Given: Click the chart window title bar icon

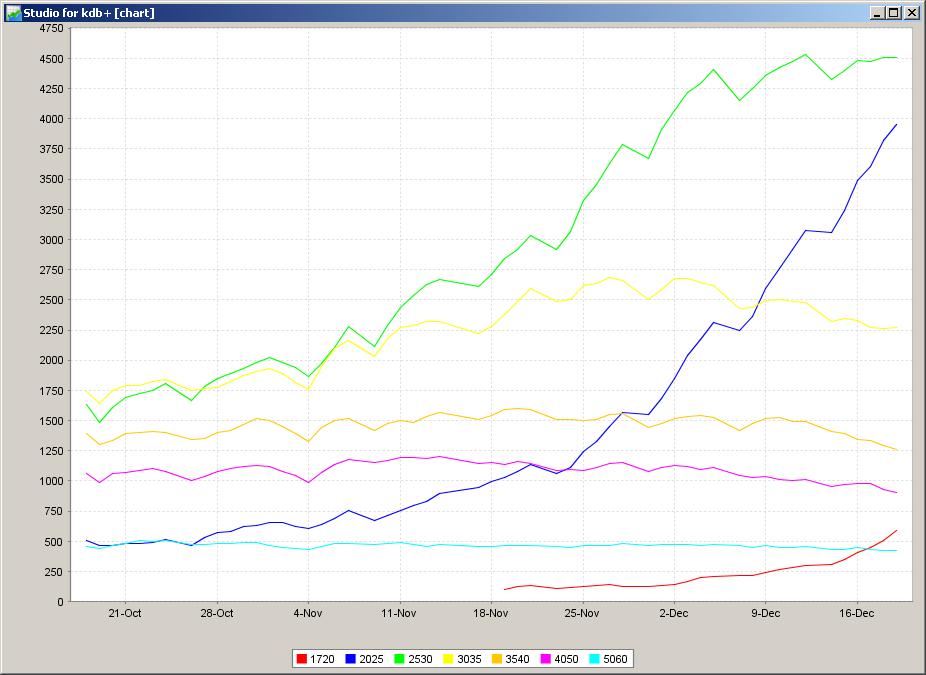Looking at the screenshot, I should pos(13,12).
